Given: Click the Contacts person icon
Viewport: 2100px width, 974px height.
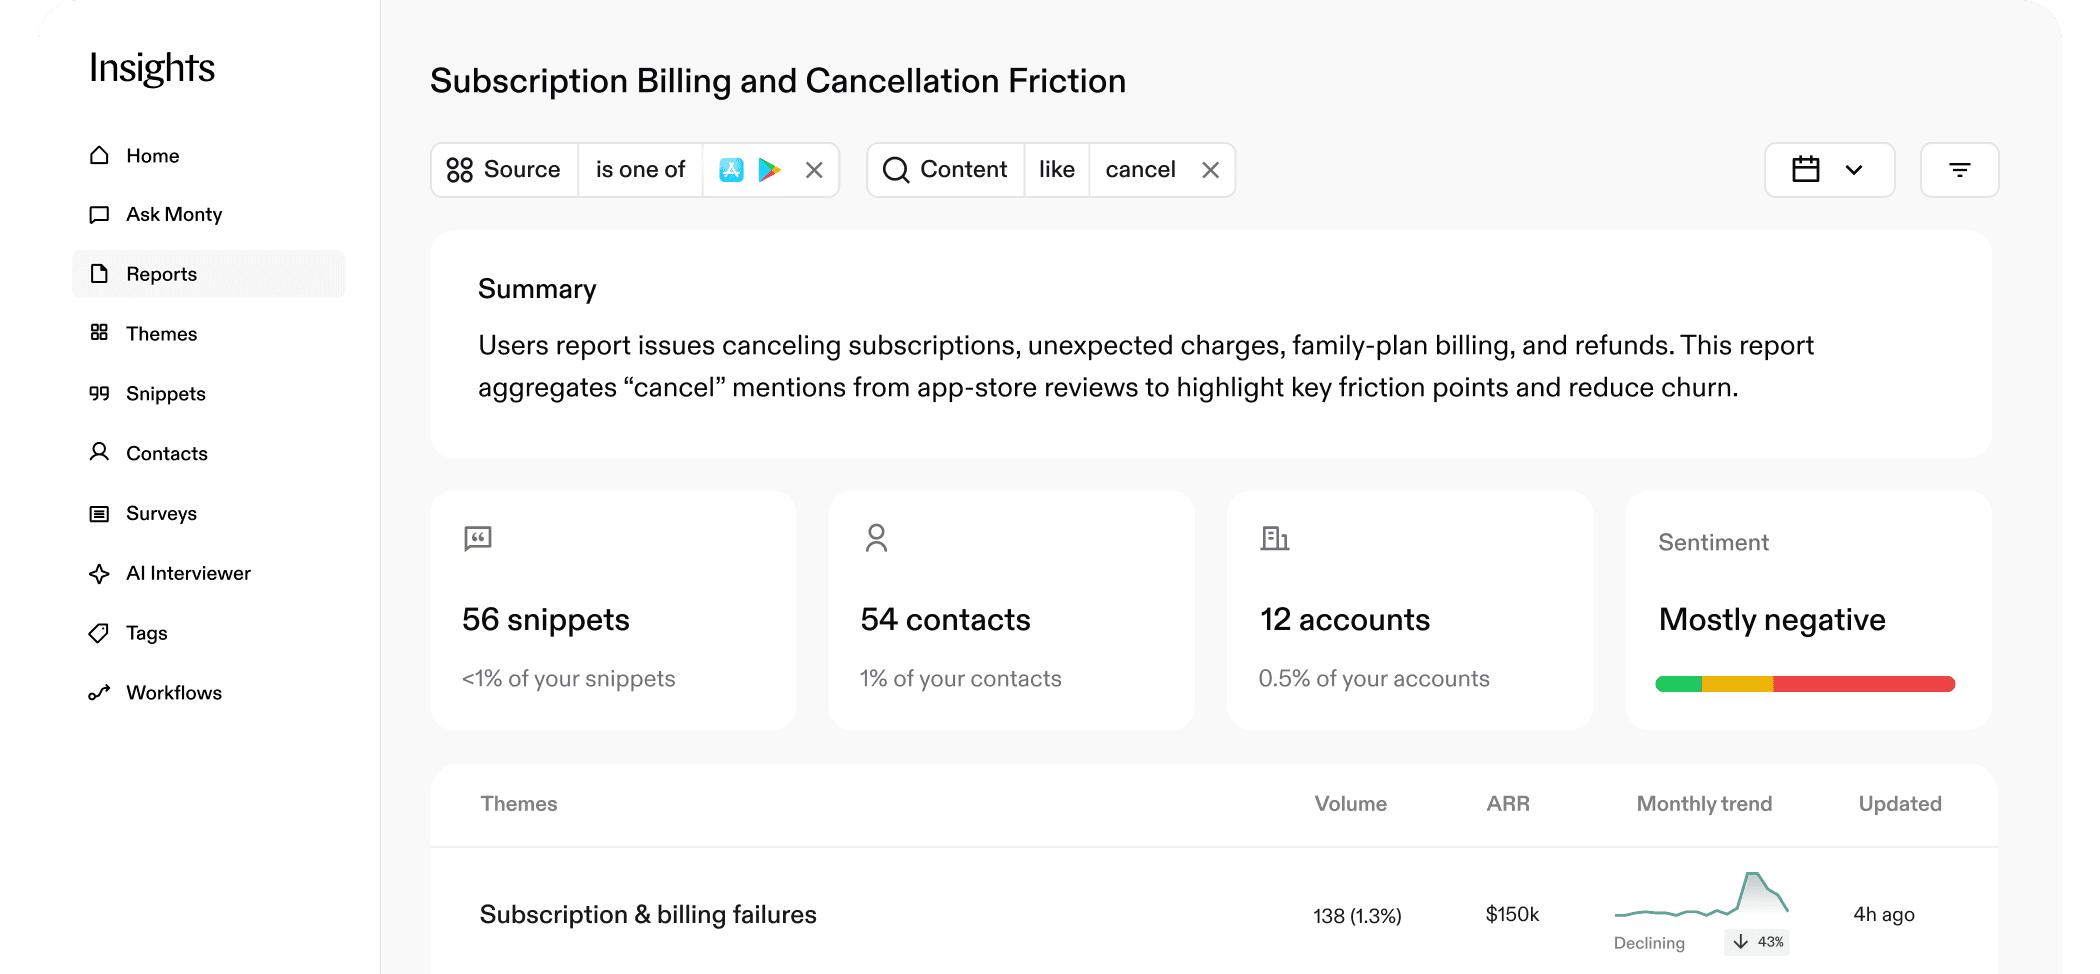Looking at the screenshot, I should (99, 452).
